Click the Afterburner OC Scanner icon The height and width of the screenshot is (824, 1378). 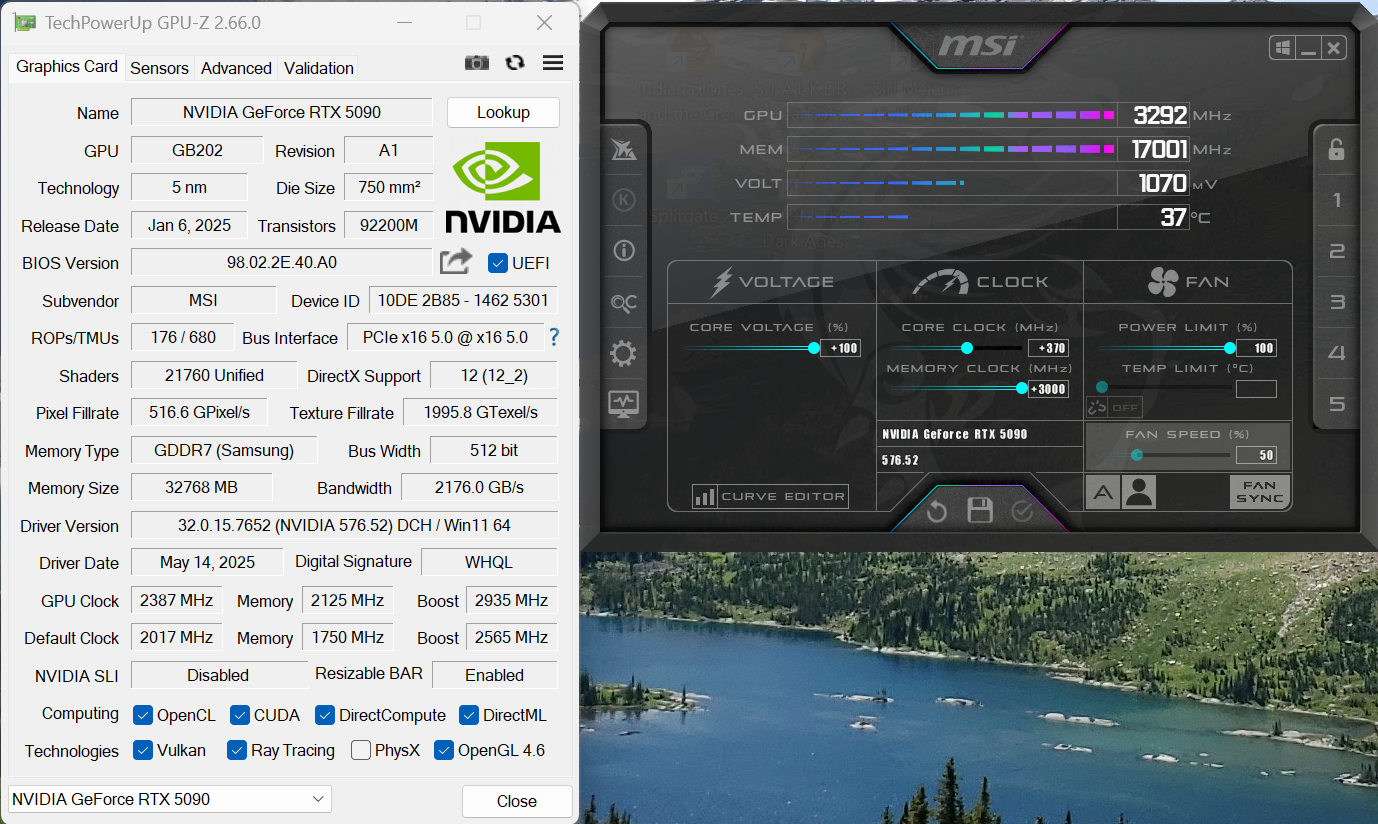pyautogui.click(x=624, y=303)
